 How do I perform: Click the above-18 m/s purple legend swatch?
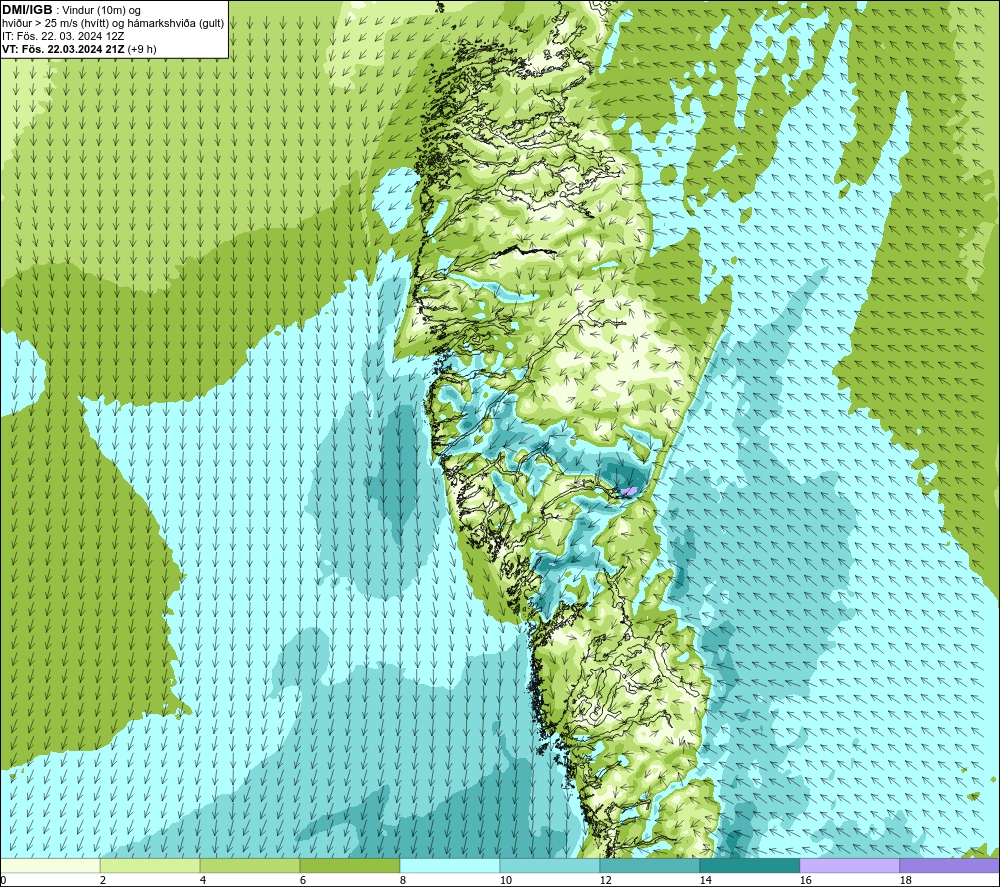coord(949,865)
